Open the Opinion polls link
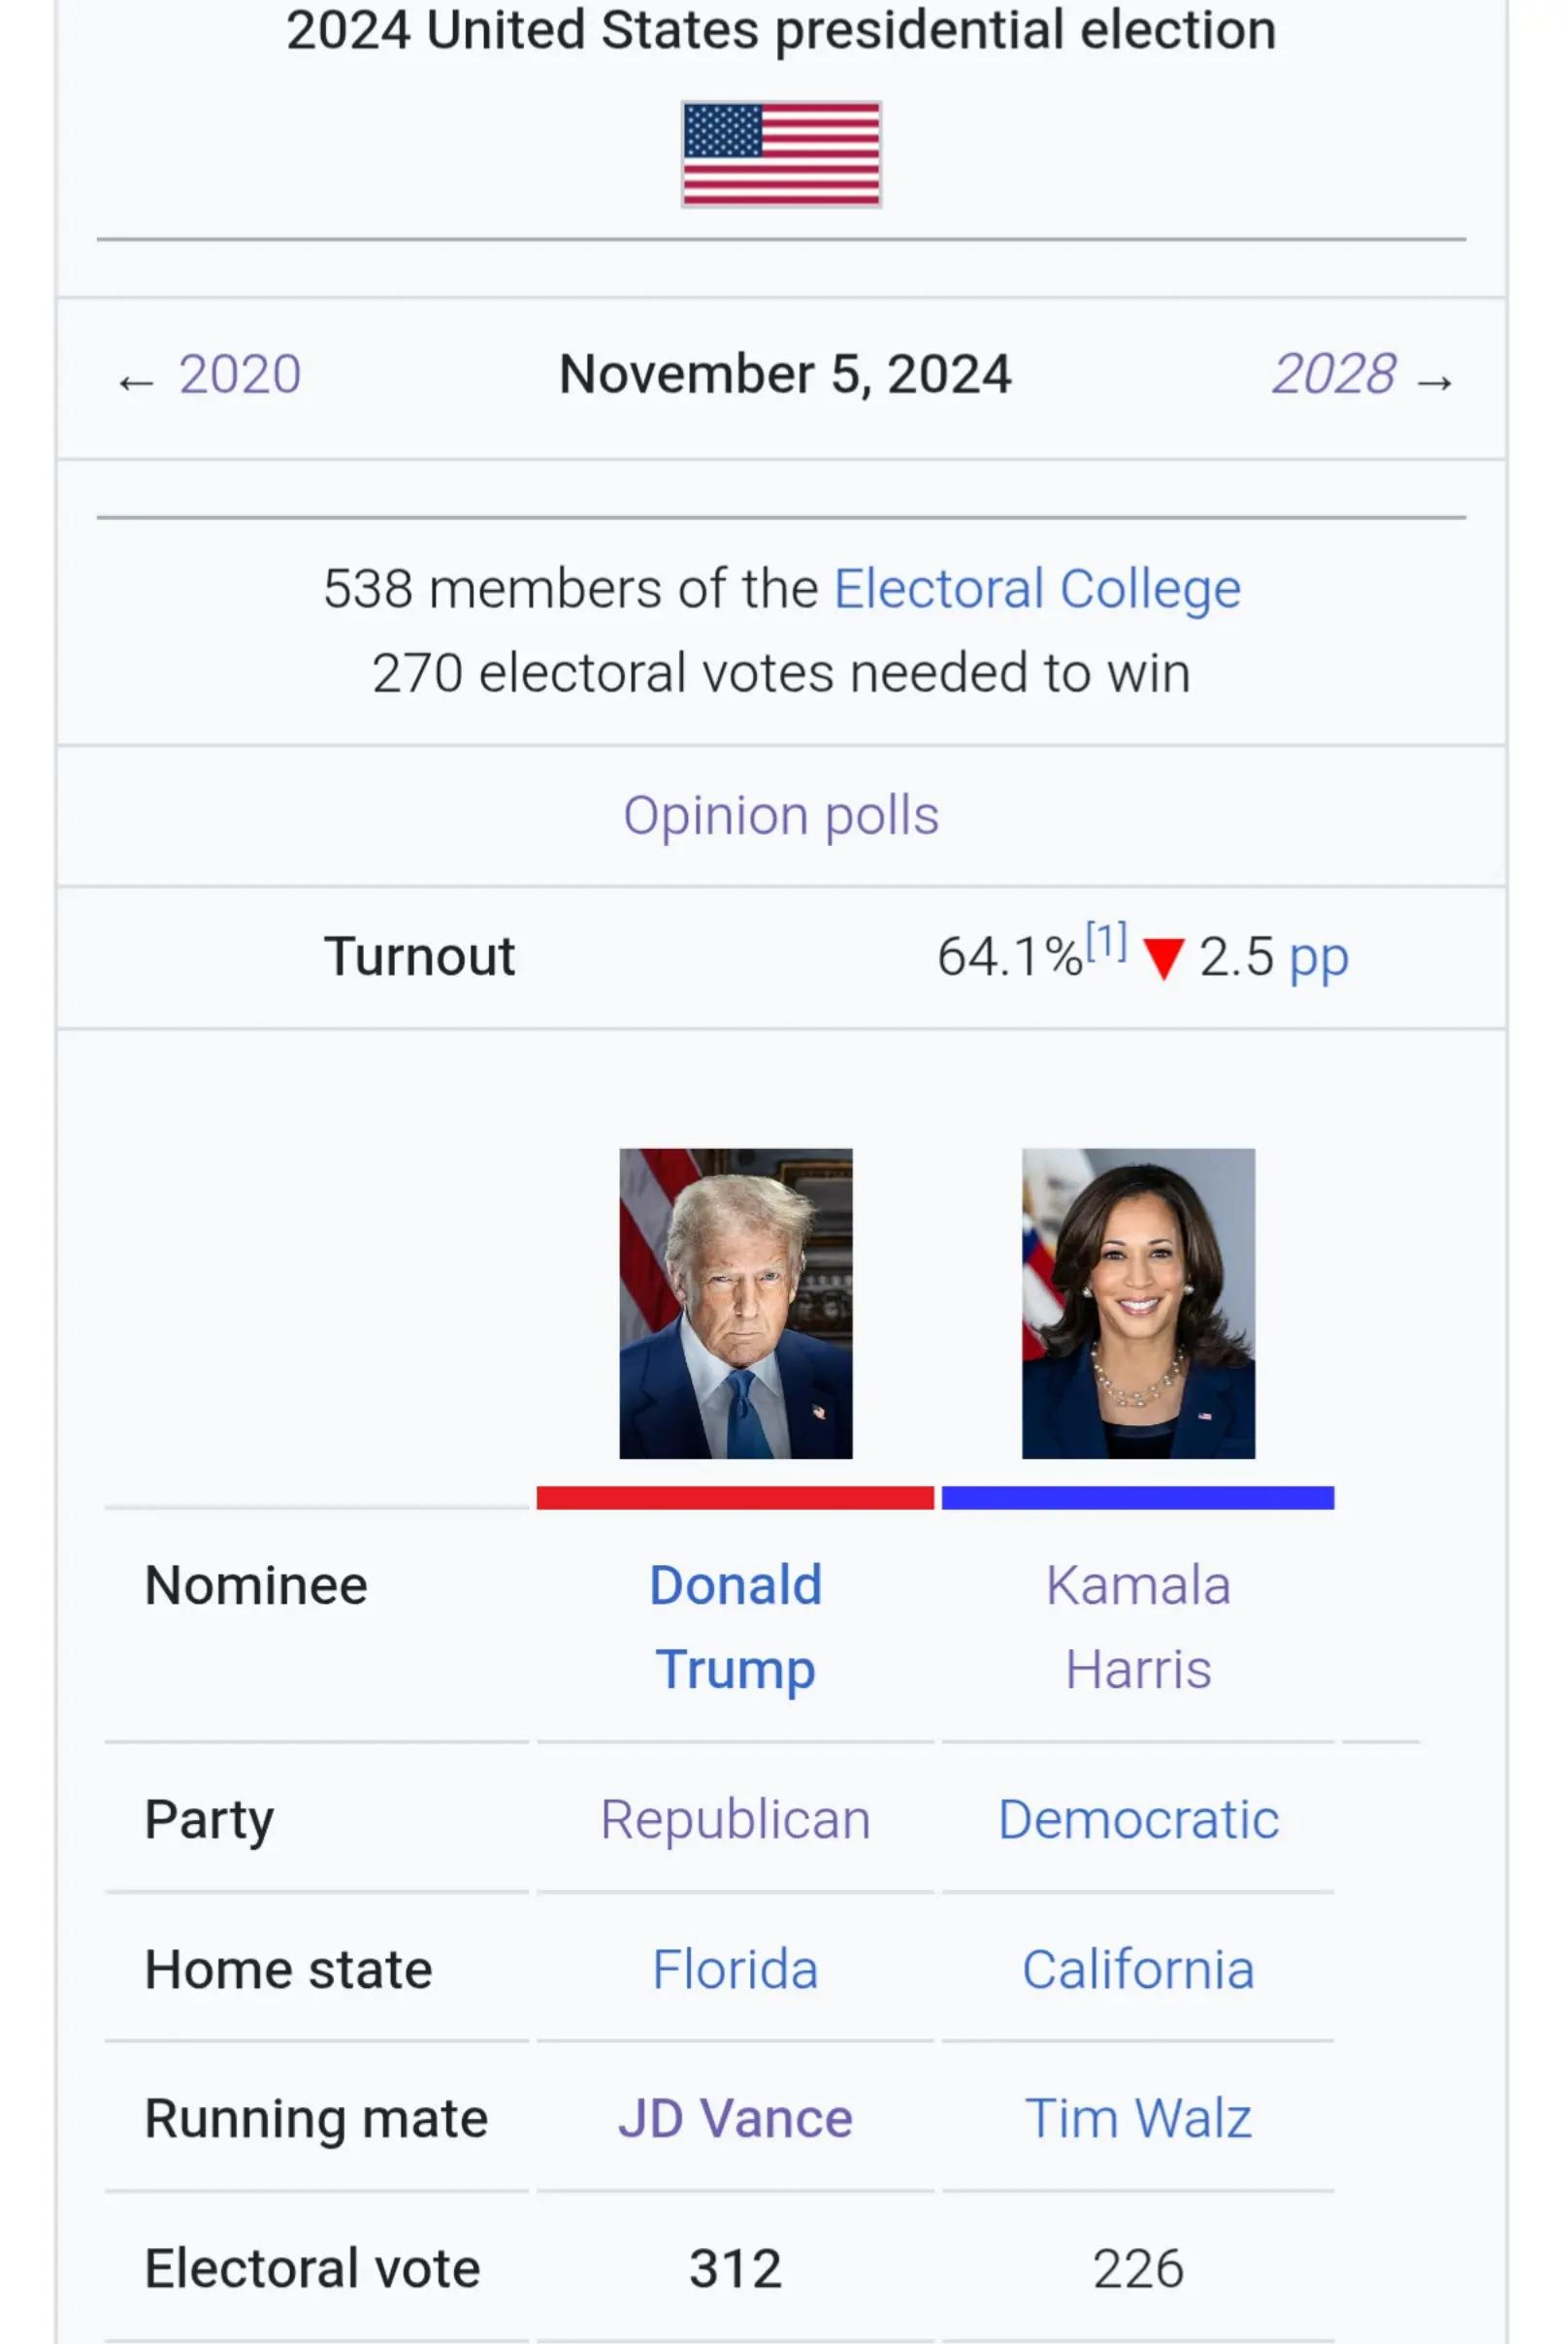The width and height of the screenshot is (1568, 2344). click(x=781, y=816)
